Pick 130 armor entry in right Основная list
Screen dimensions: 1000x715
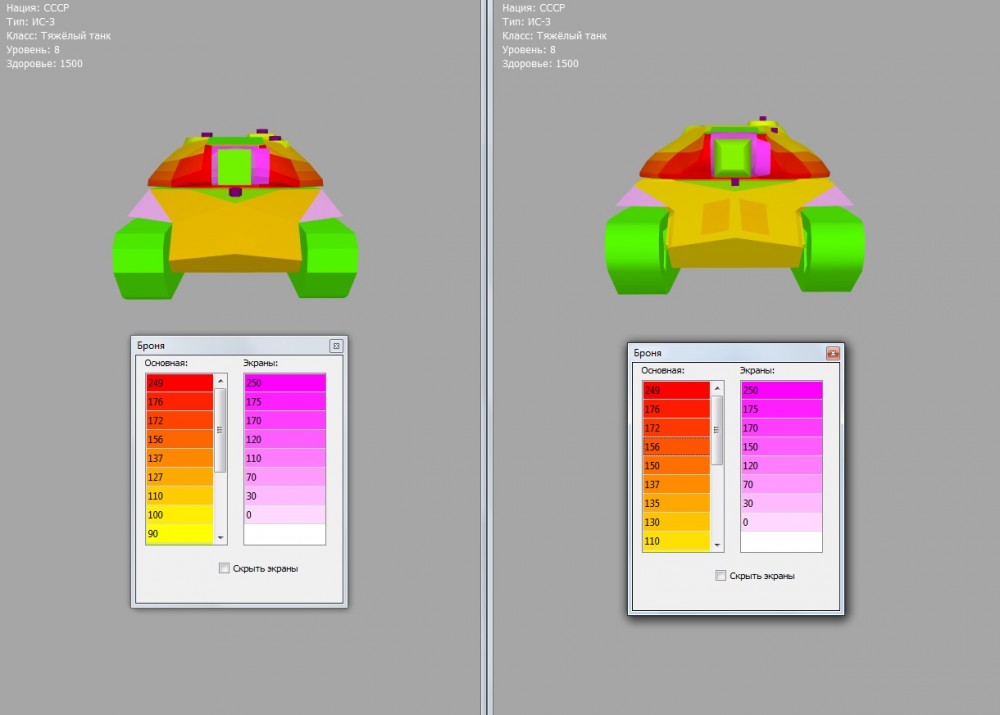coord(676,523)
